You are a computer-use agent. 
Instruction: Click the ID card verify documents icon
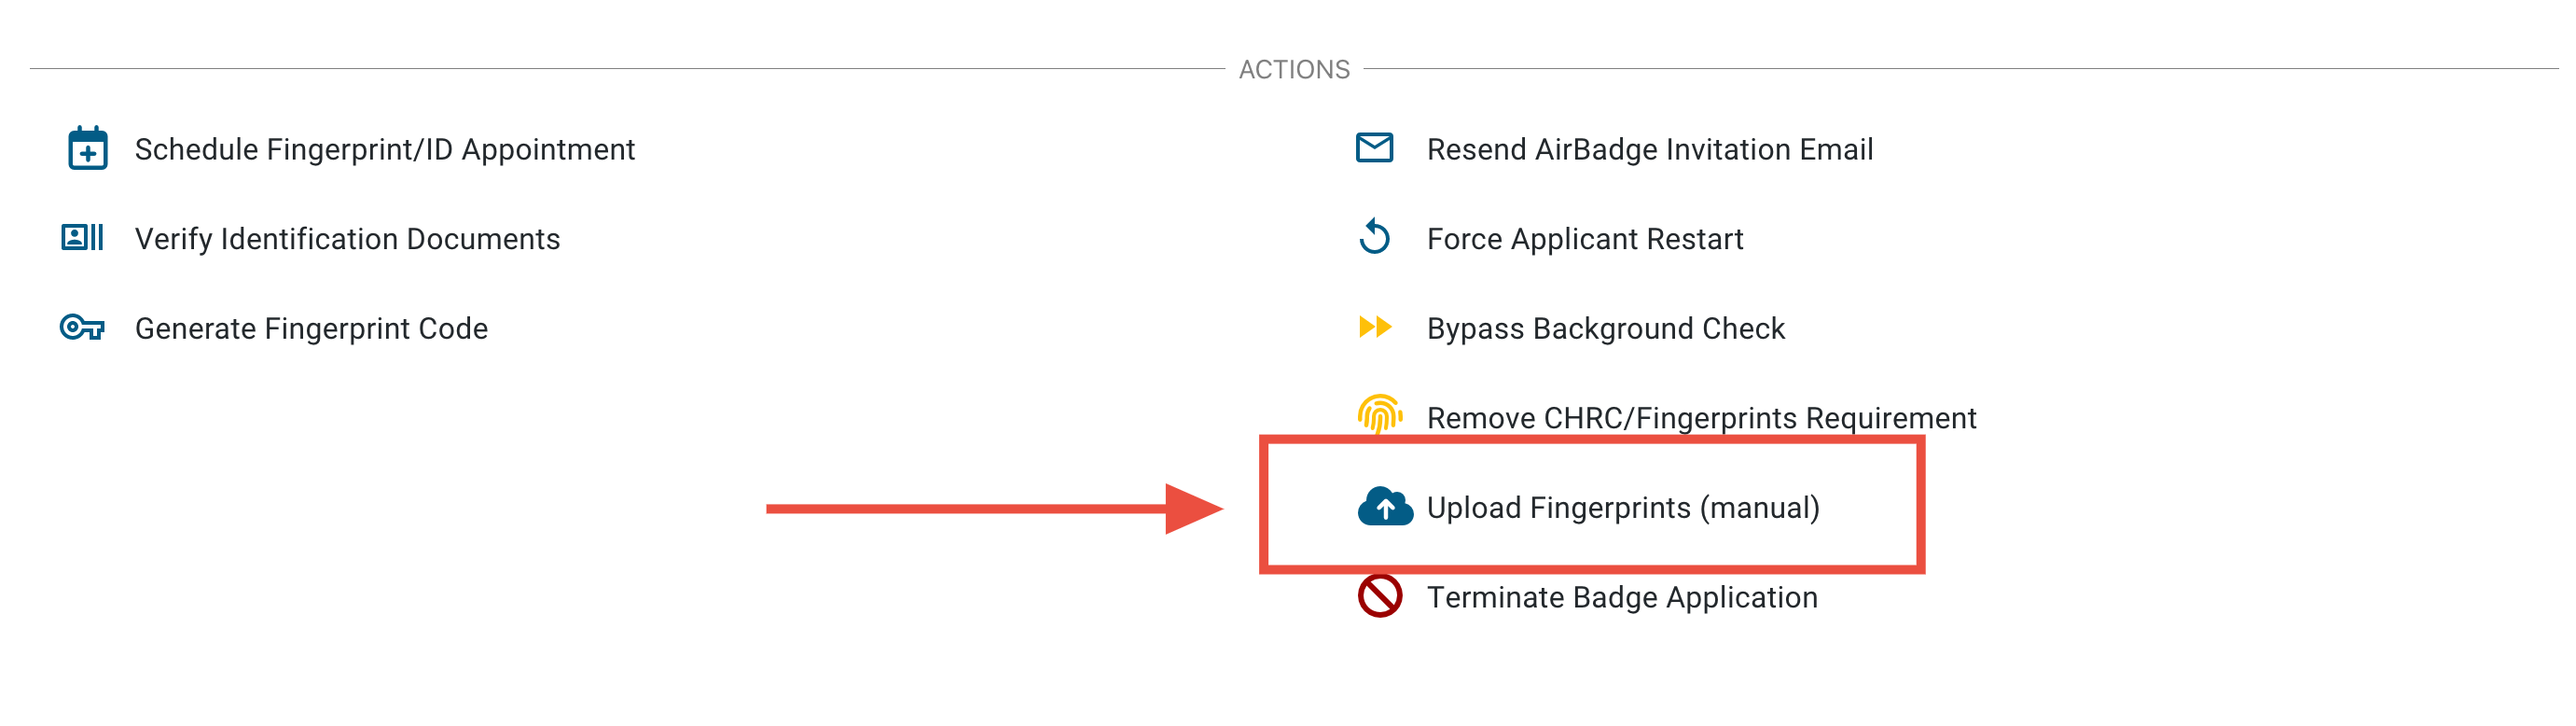pyautogui.click(x=83, y=238)
